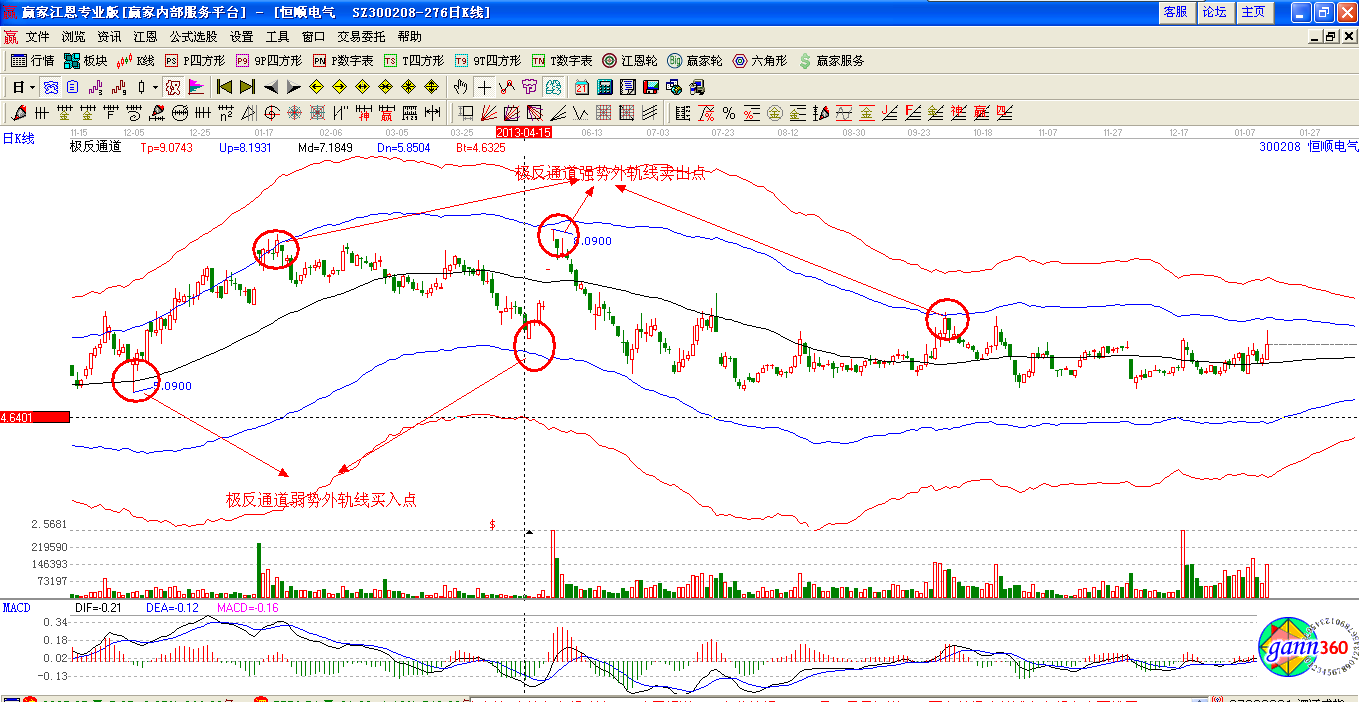Toggle the crosshair cursor tool

pos(484,87)
